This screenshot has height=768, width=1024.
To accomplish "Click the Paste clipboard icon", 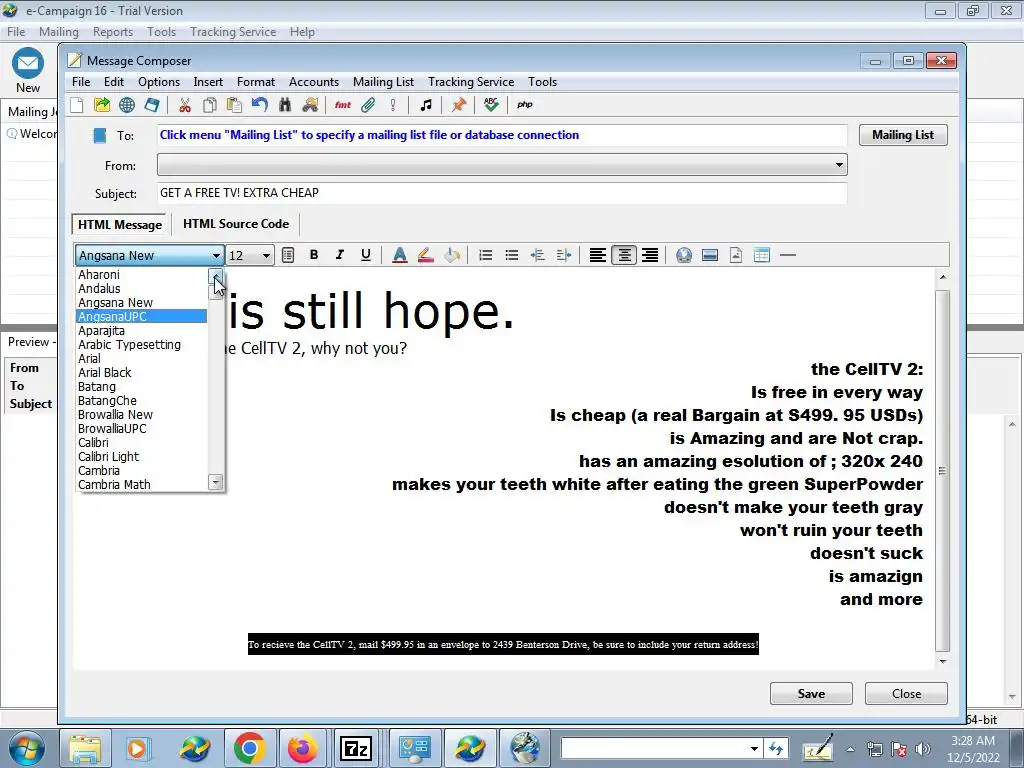I will [234, 105].
